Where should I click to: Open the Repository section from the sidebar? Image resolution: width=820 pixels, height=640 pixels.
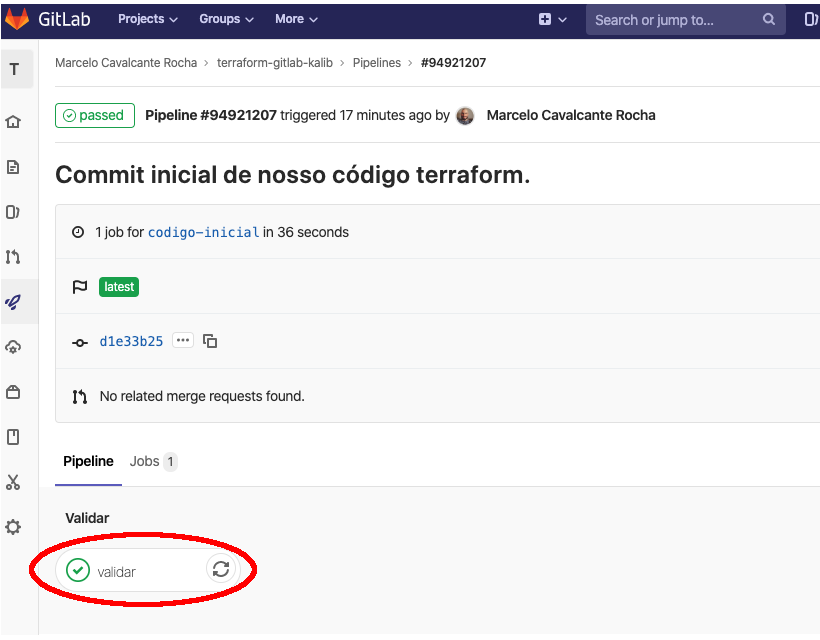(x=14, y=166)
